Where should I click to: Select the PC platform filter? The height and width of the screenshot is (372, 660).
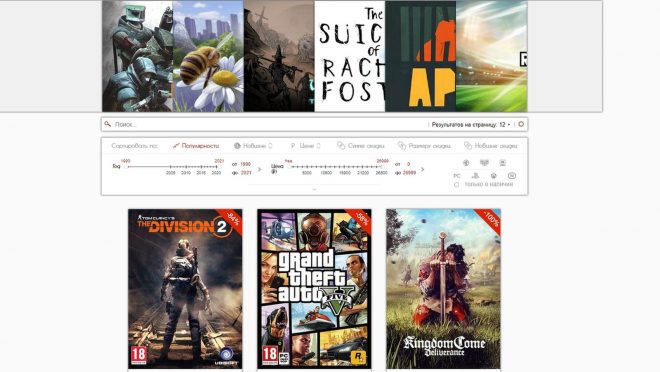[x=457, y=175]
